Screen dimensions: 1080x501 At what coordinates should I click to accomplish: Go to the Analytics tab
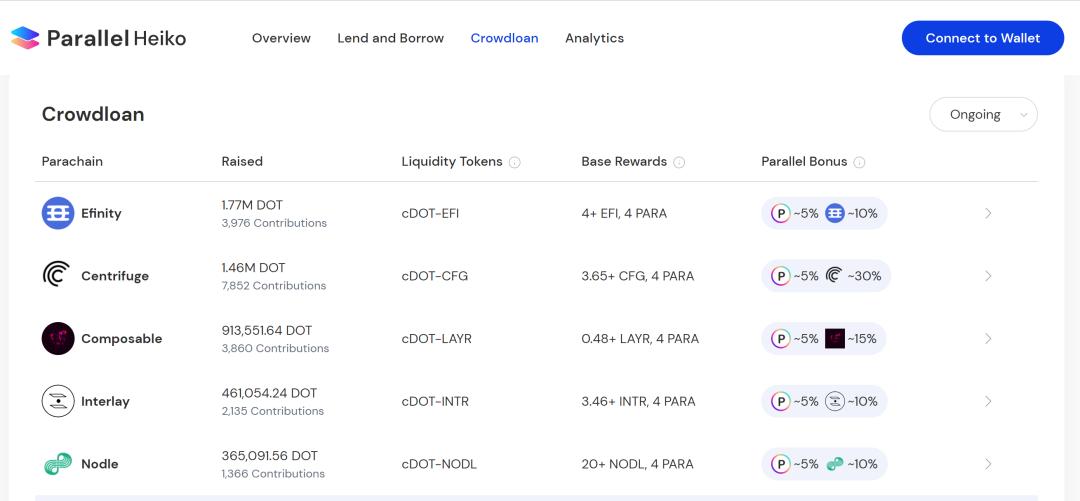coord(594,38)
